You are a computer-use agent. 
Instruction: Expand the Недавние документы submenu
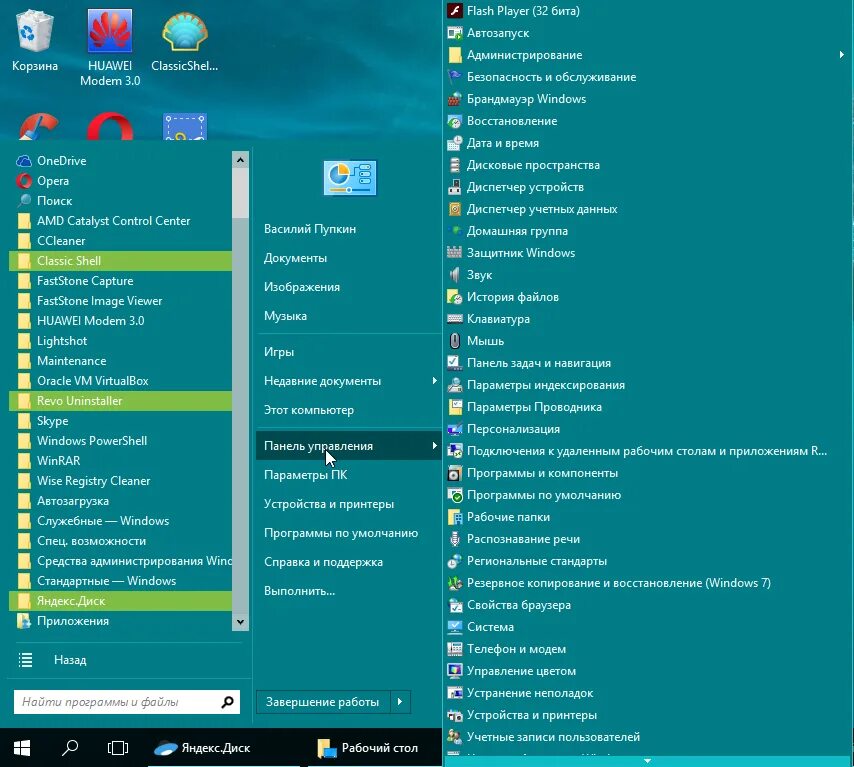434,380
